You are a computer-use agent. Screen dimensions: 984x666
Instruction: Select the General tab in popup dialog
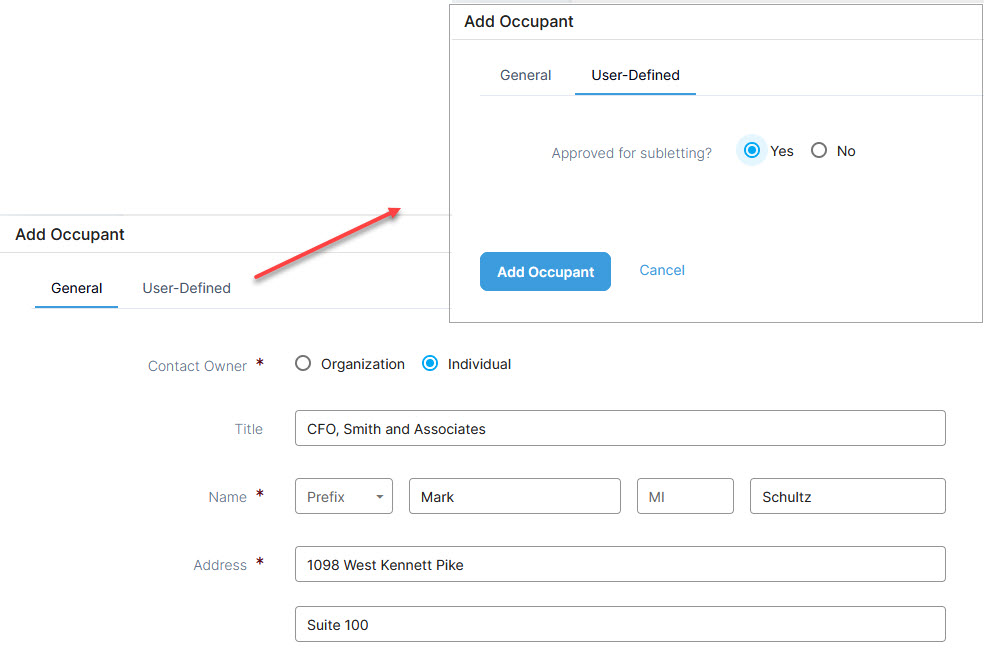click(x=525, y=75)
